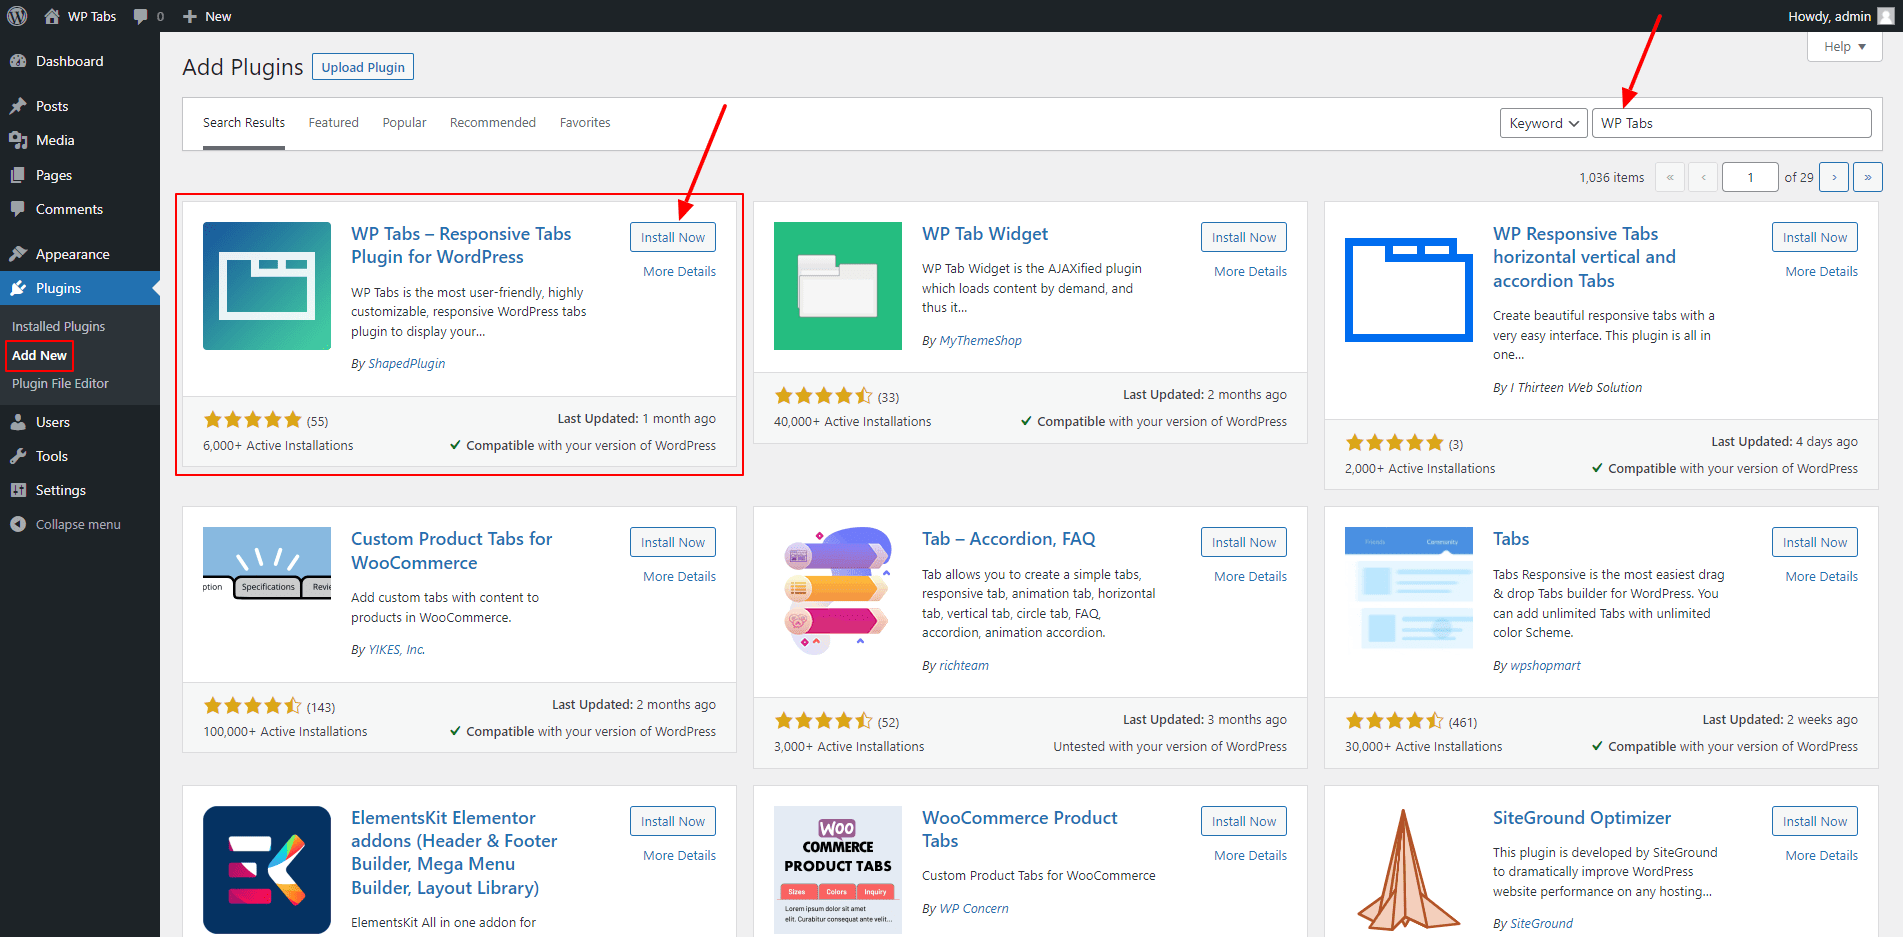Open the WP Responsive Tabs plugin title
This screenshot has height=937, width=1903.
click(1584, 257)
